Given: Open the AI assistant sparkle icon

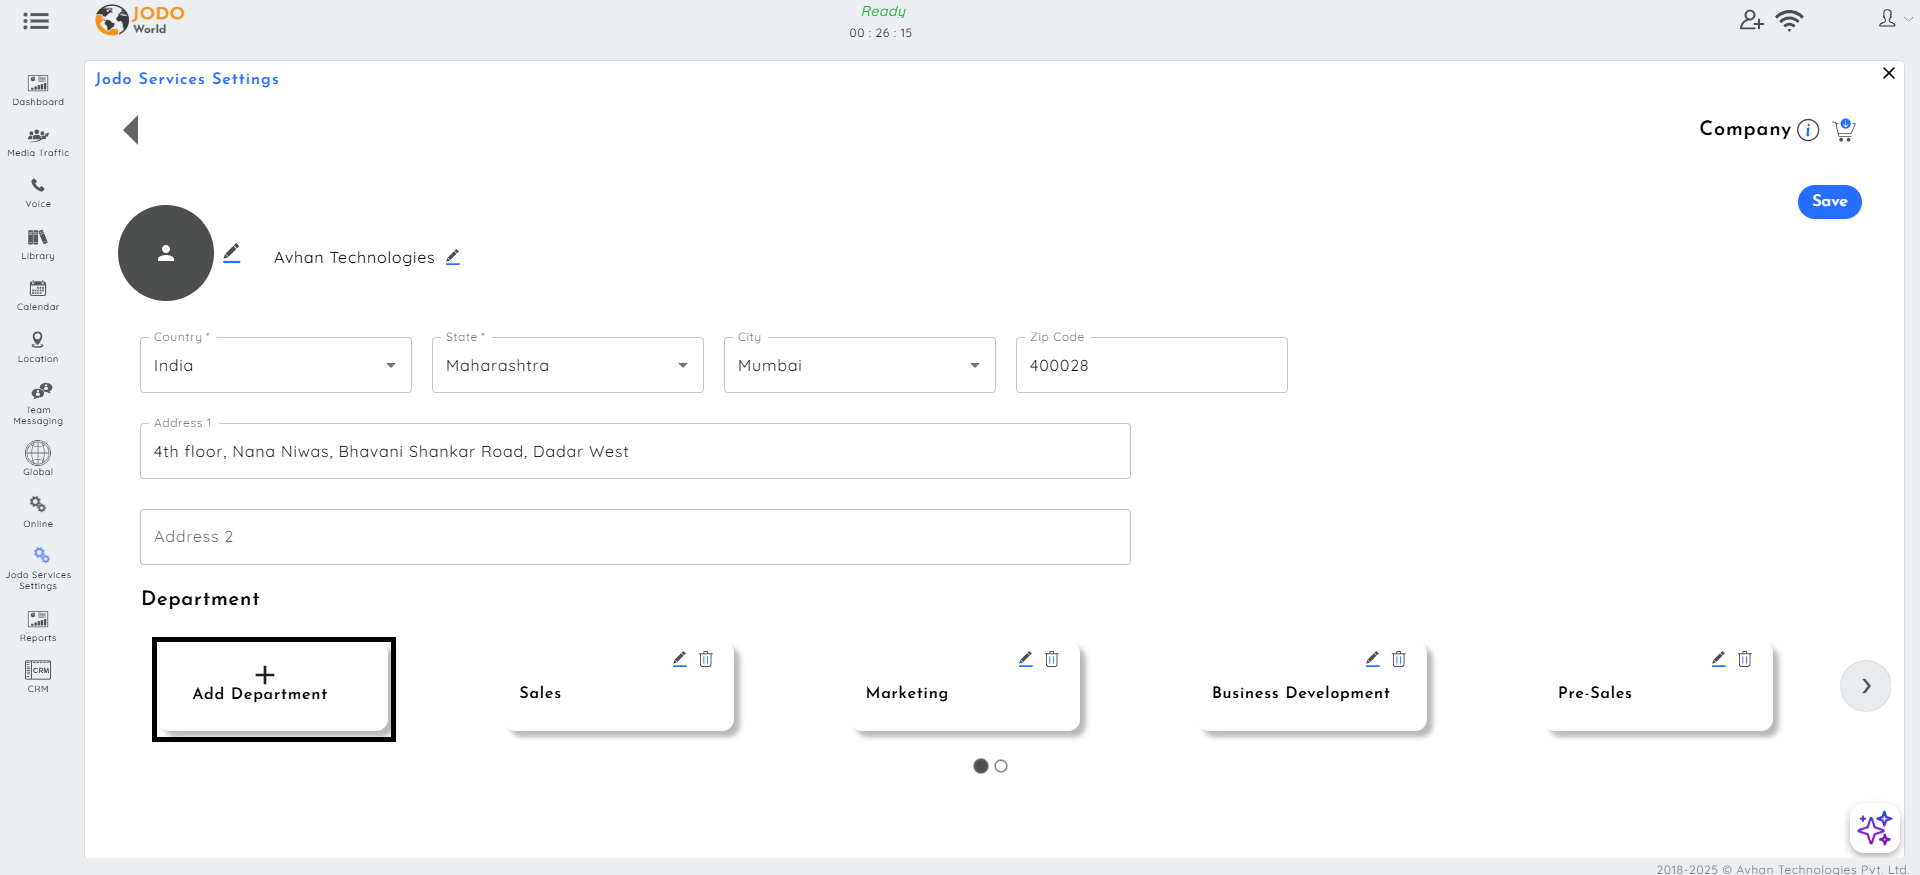Looking at the screenshot, I should point(1874,829).
